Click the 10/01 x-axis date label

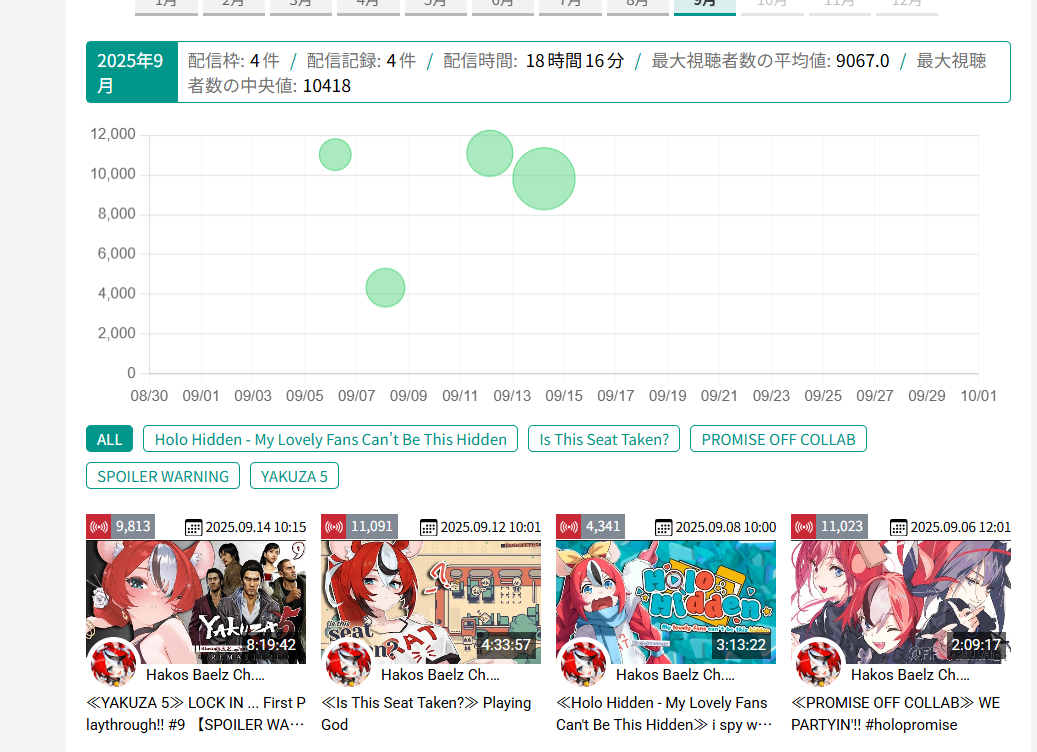[x=978, y=396]
